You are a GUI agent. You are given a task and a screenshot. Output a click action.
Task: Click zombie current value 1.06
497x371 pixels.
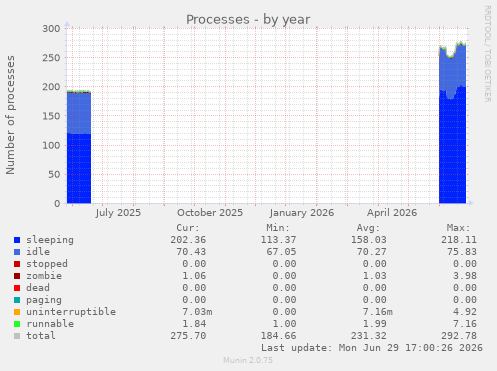coord(194,276)
